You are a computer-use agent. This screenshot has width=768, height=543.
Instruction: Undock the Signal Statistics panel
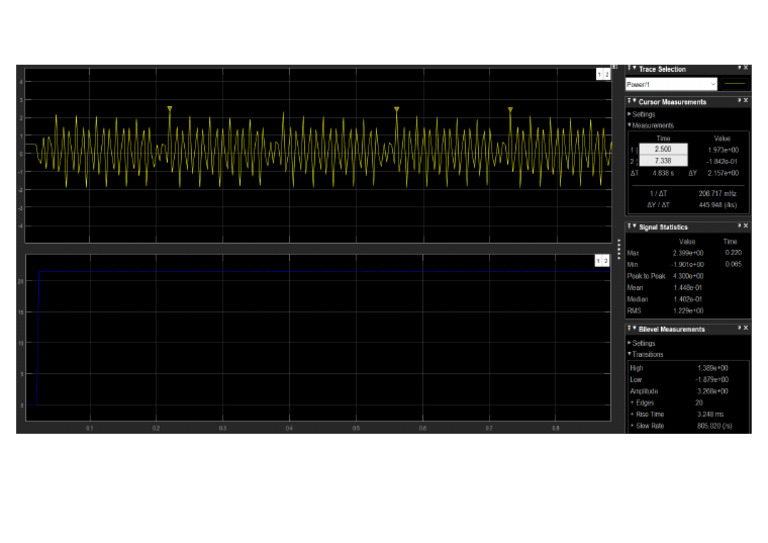740,226
